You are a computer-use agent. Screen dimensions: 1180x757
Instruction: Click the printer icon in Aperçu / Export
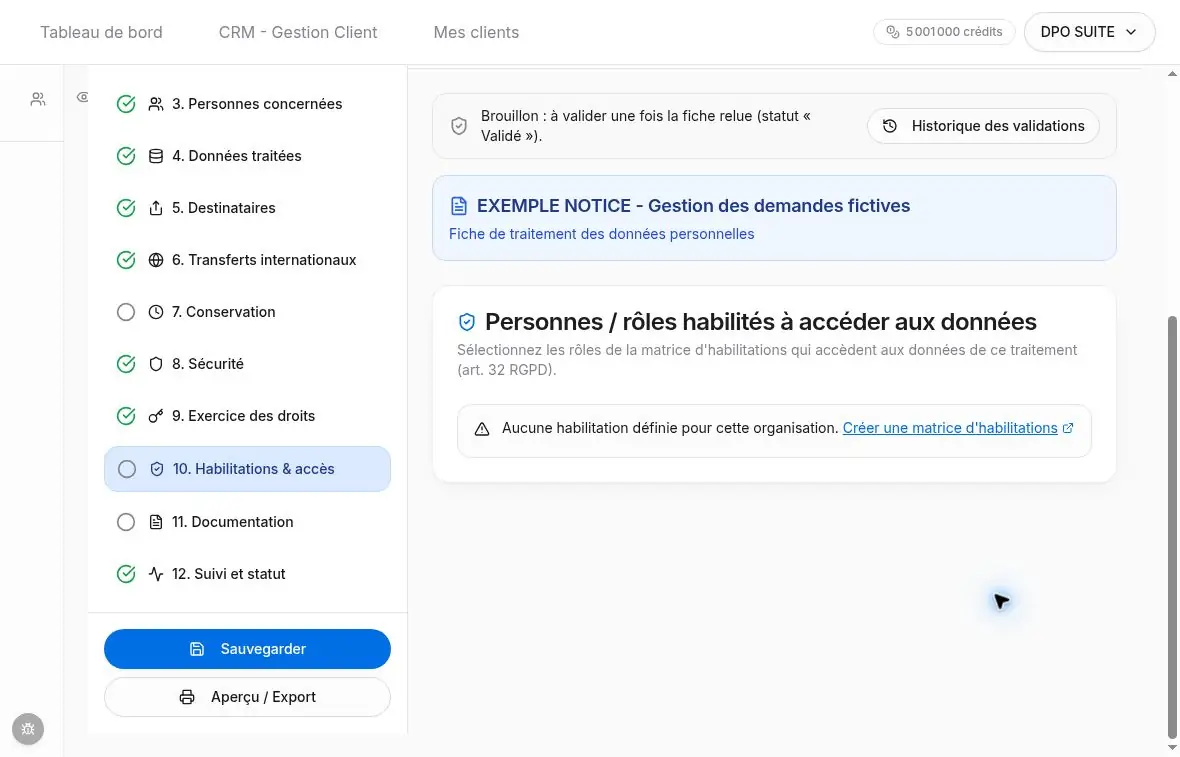187,697
